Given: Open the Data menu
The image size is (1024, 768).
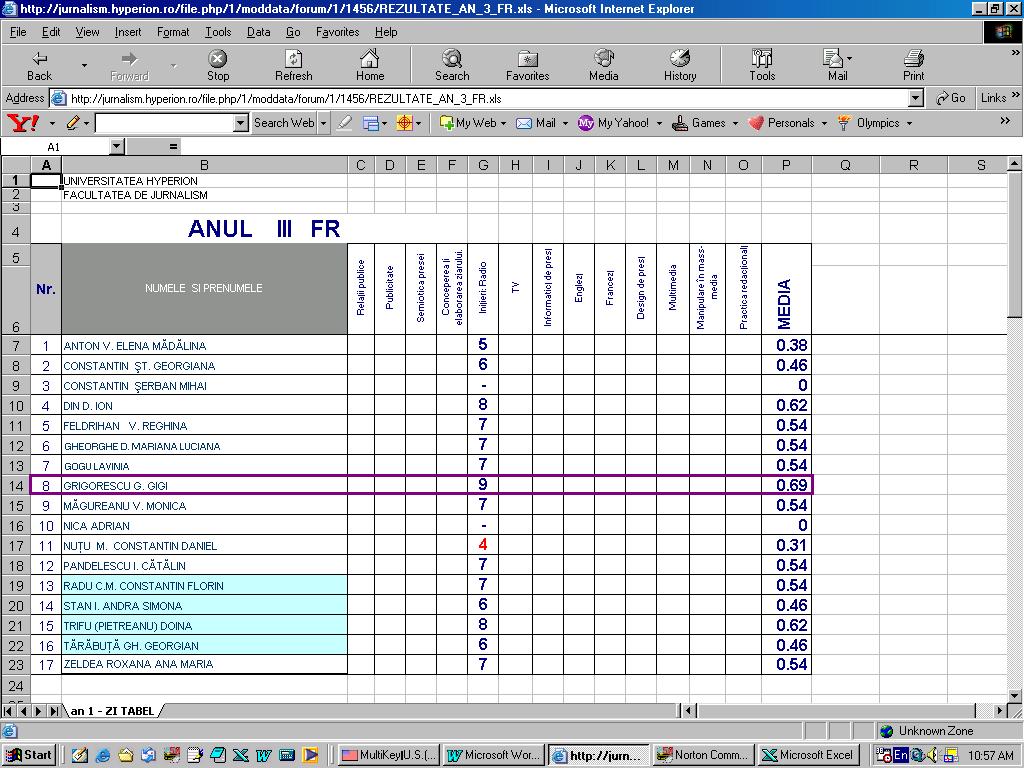Looking at the screenshot, I should pos(258,32).
